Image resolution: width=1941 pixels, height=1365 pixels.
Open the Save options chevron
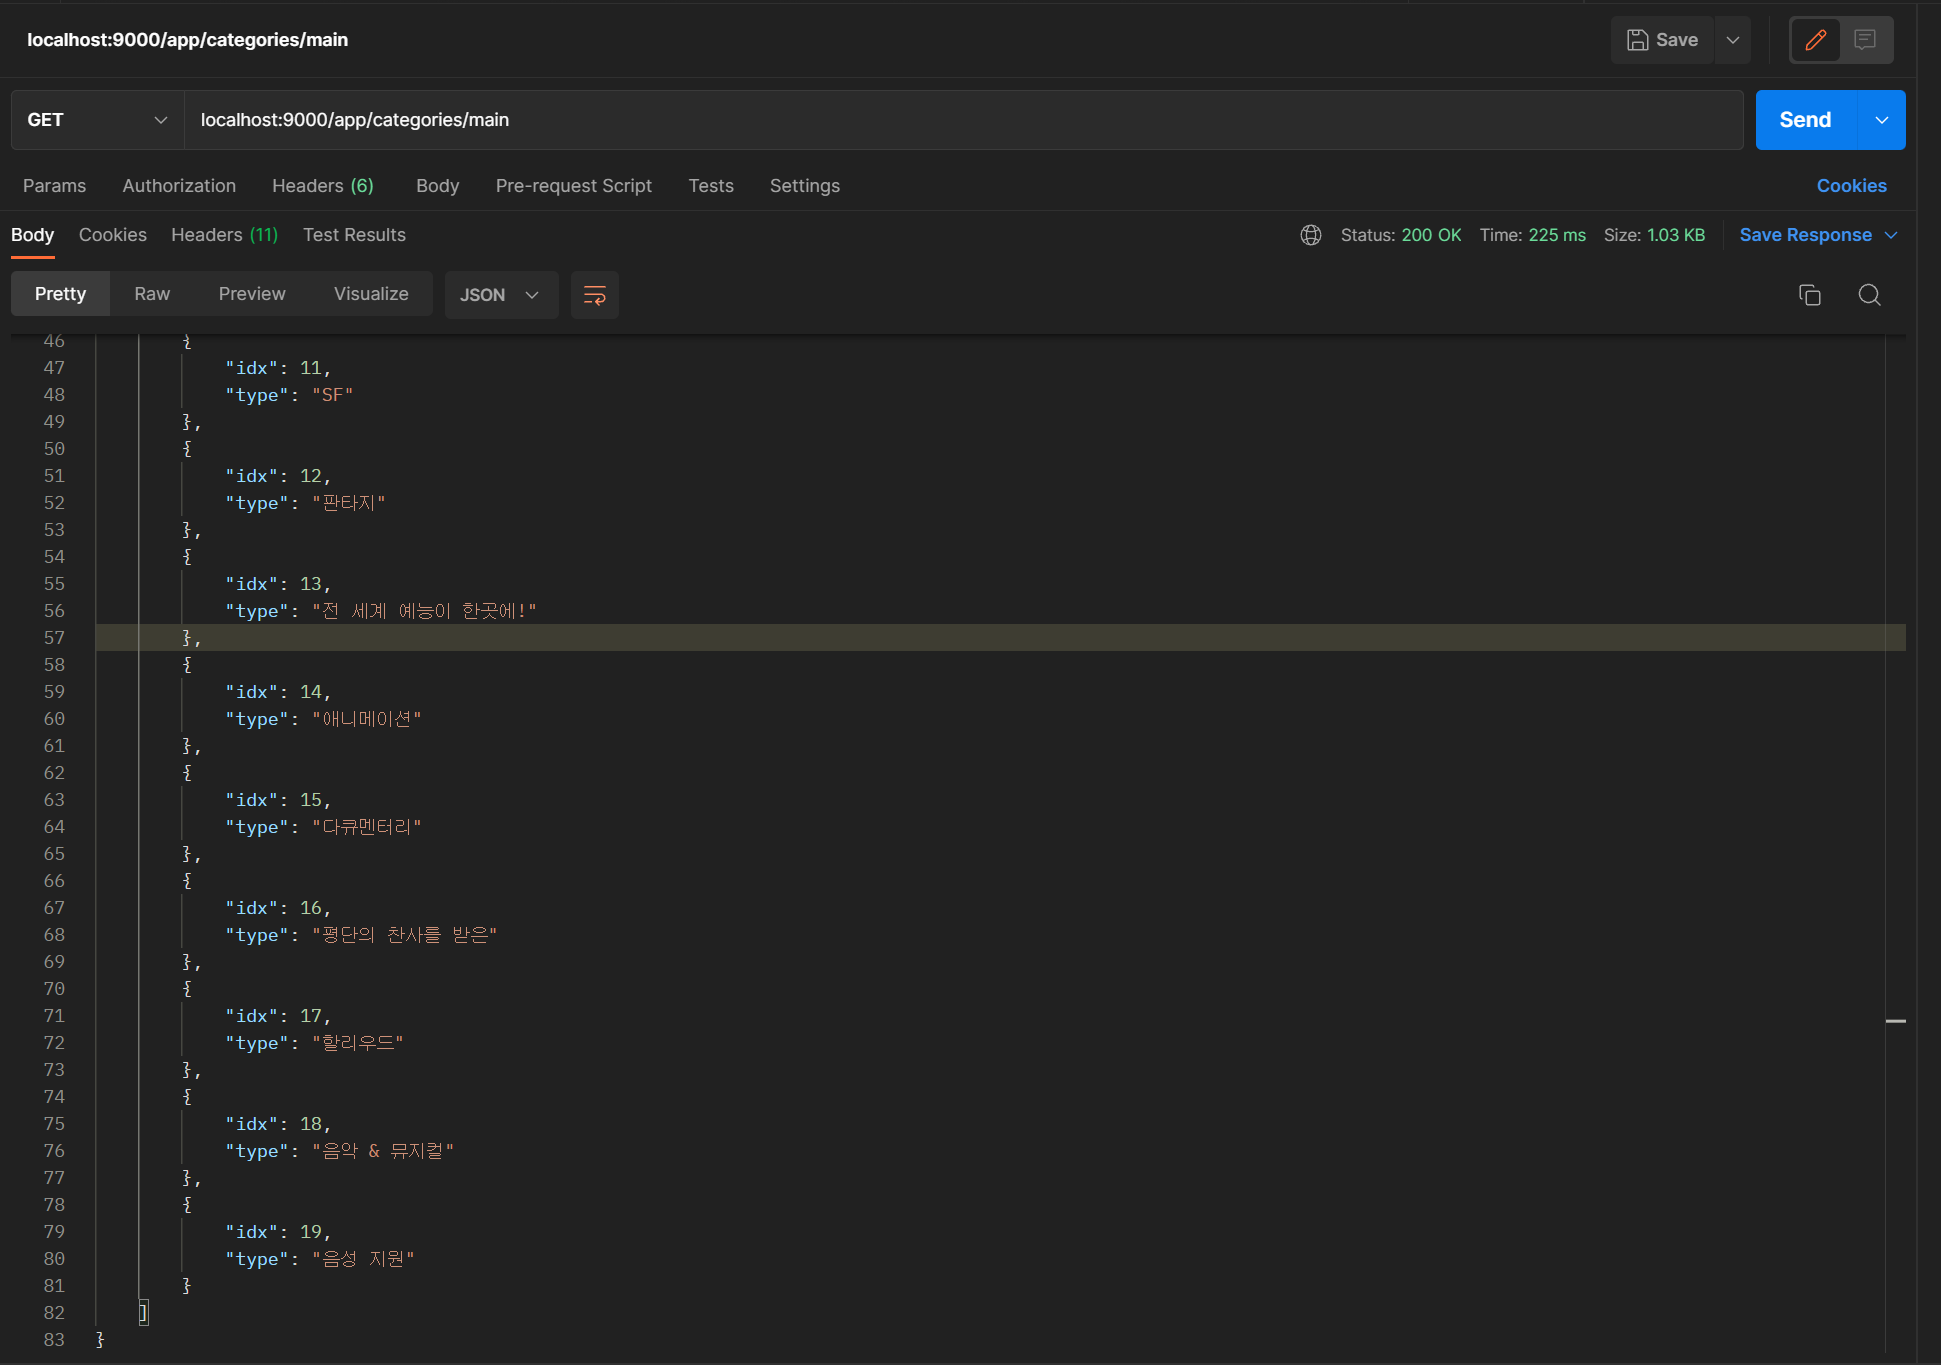click(x=1733, y=40)
